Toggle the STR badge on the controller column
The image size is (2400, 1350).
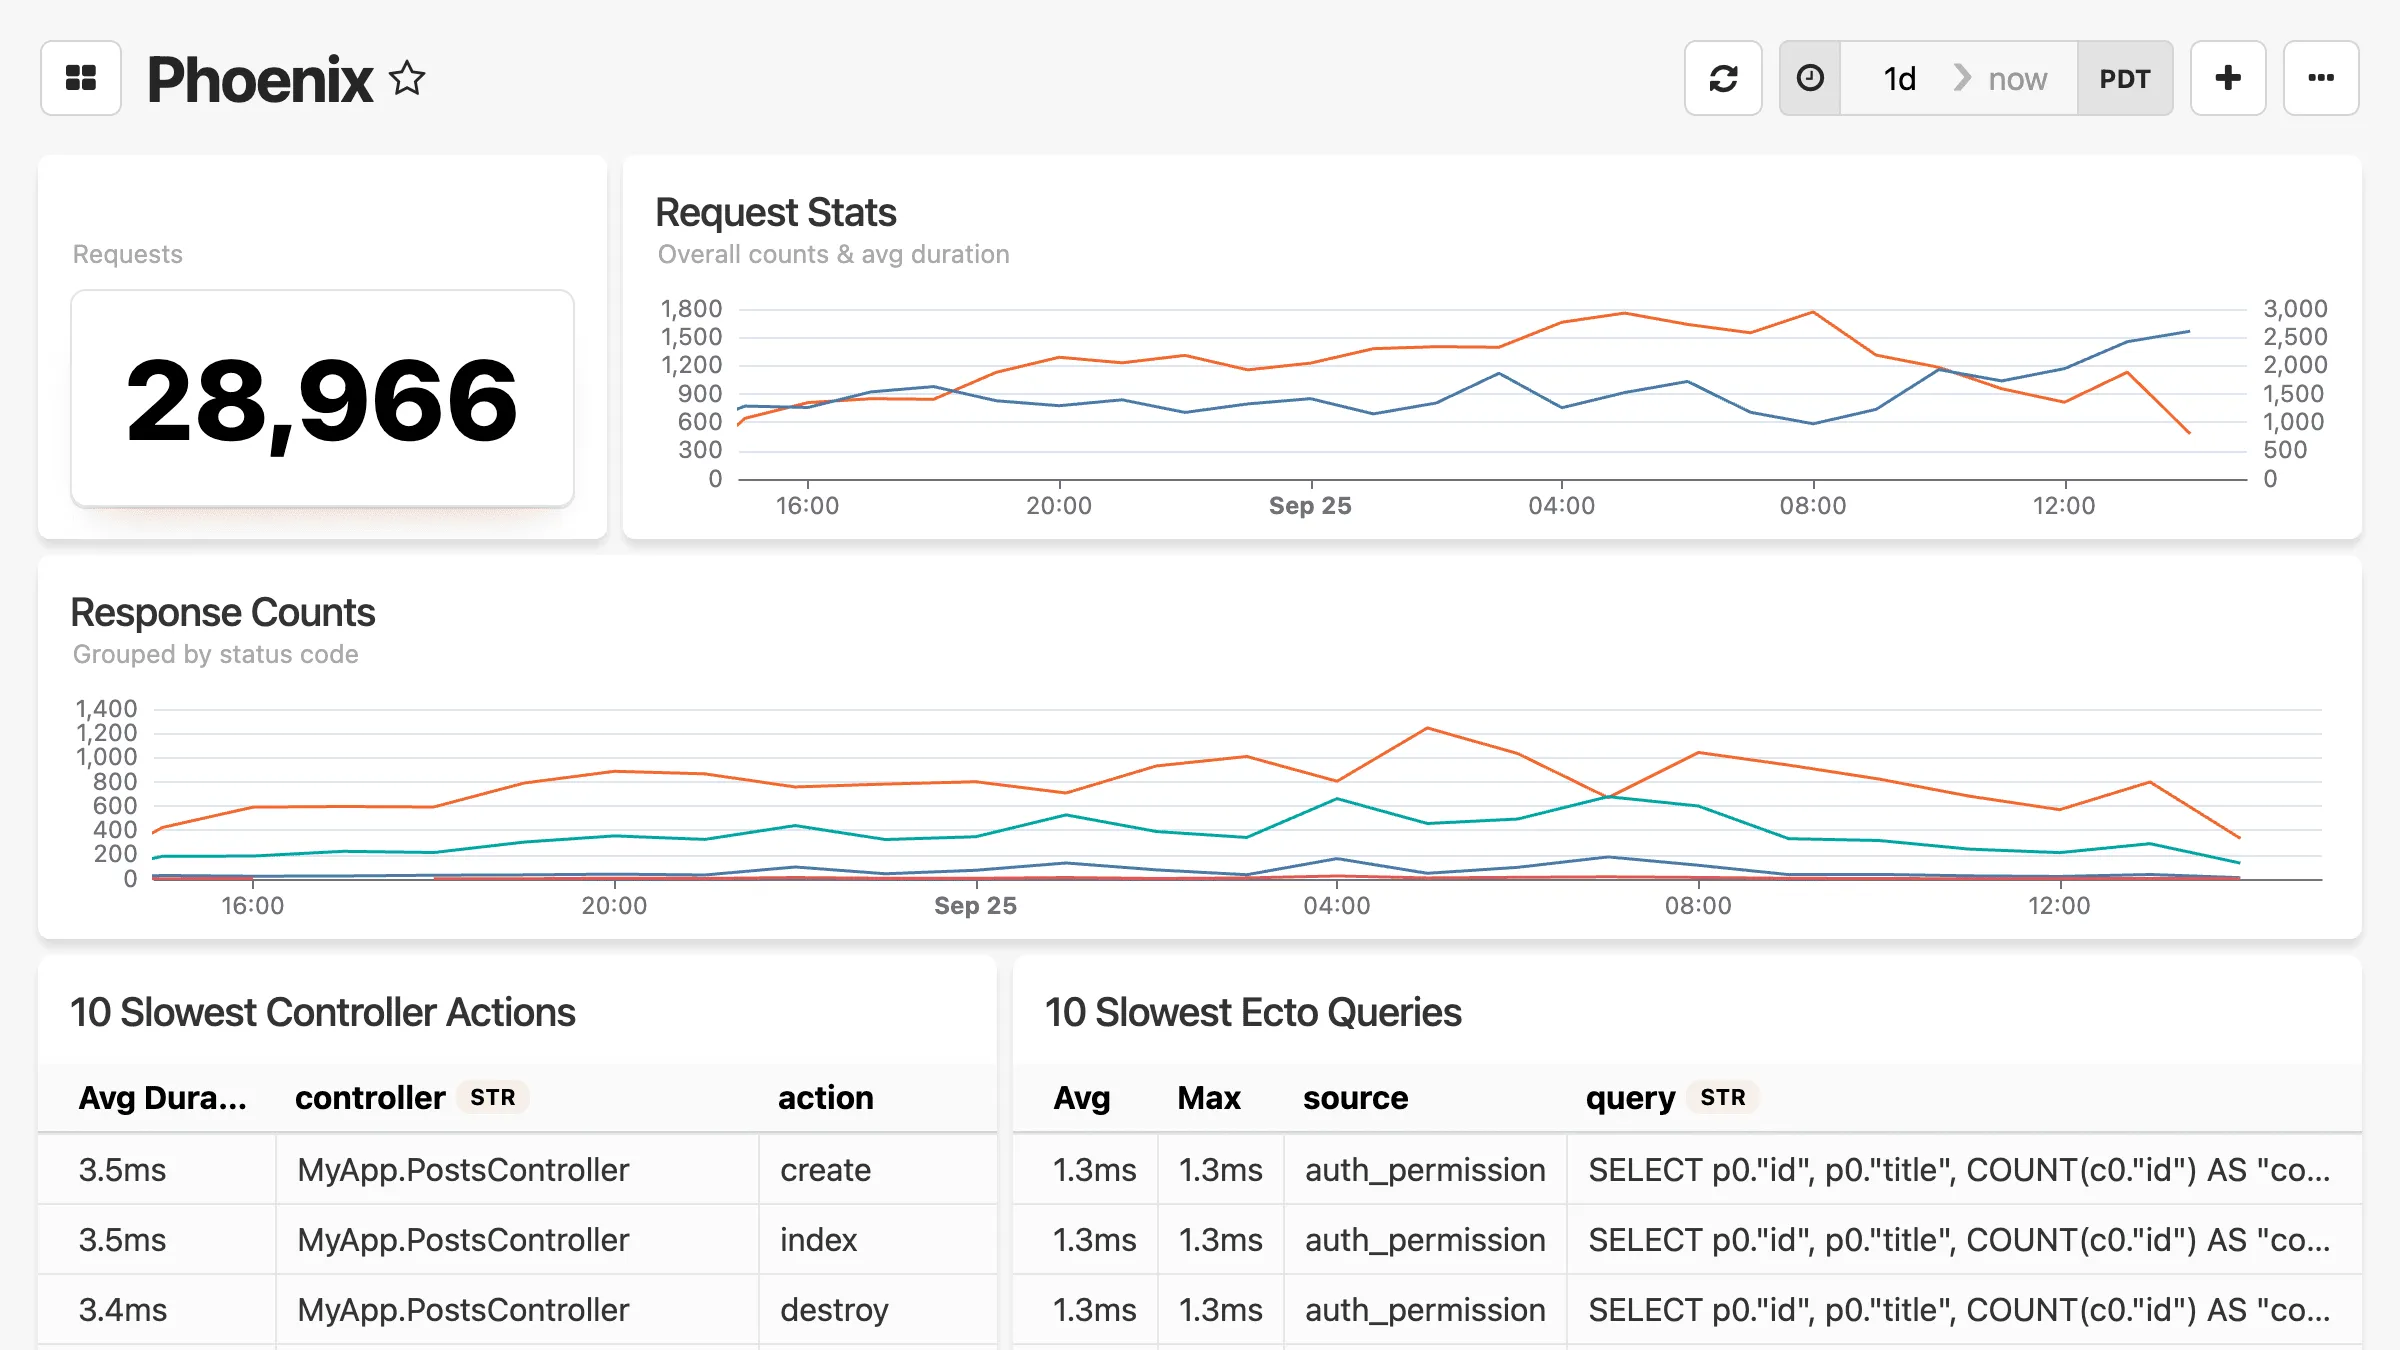tap(493, 1097)
